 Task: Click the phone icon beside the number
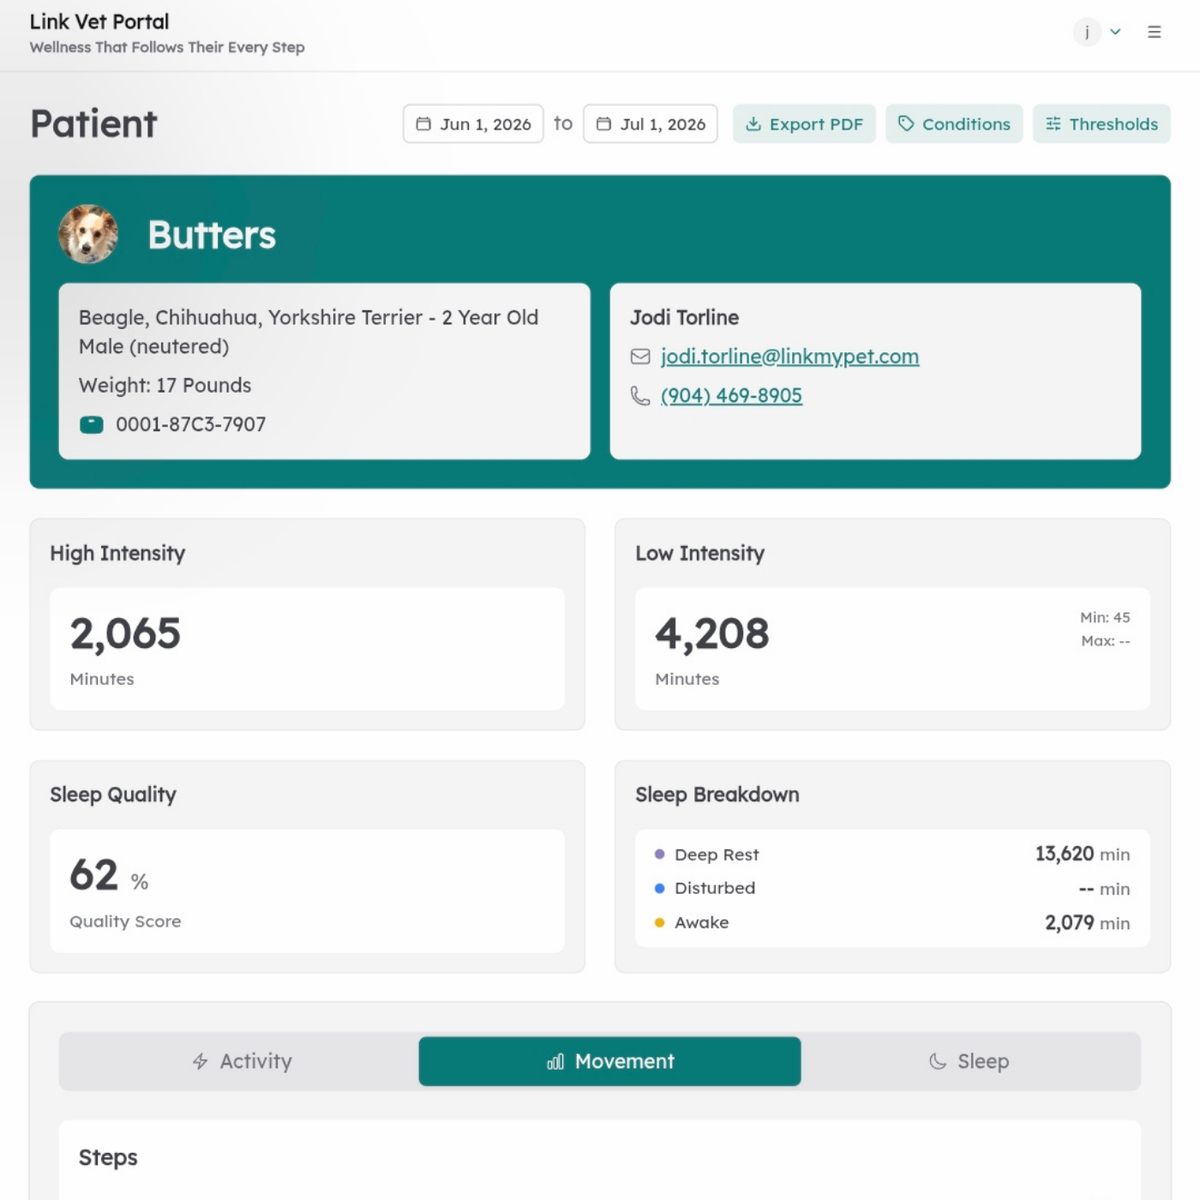tap(640, 396)
